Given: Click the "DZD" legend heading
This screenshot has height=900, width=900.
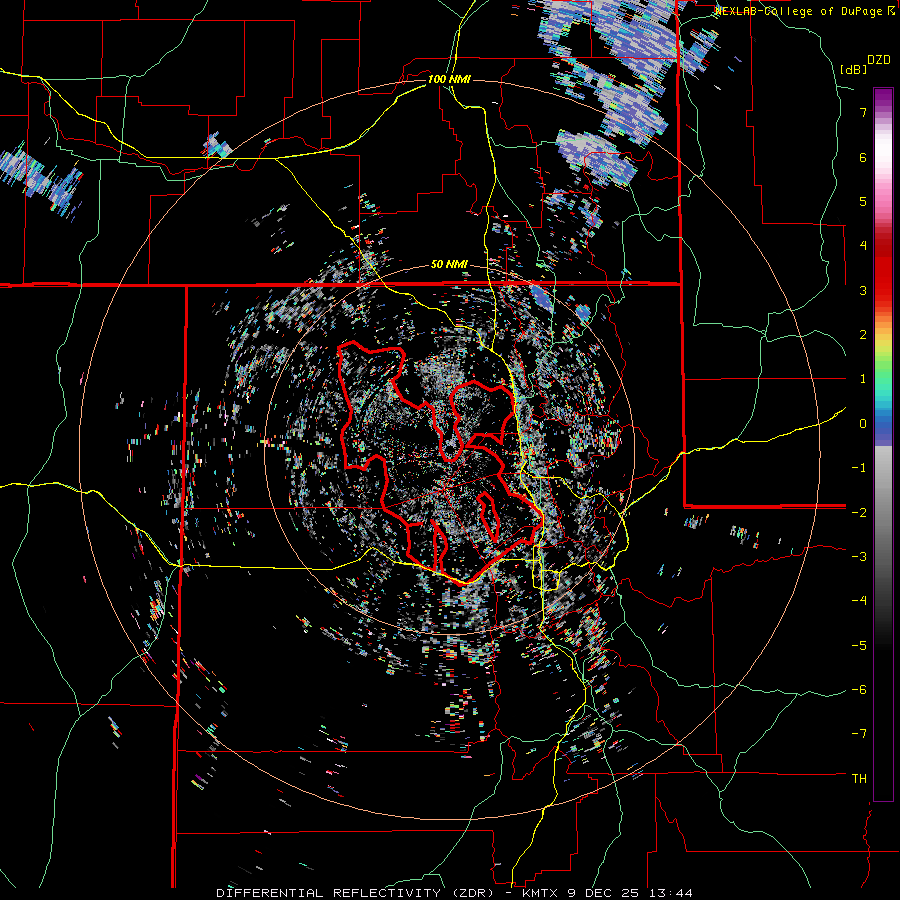Looking at the screenshot, I should (x=879, y=60).
